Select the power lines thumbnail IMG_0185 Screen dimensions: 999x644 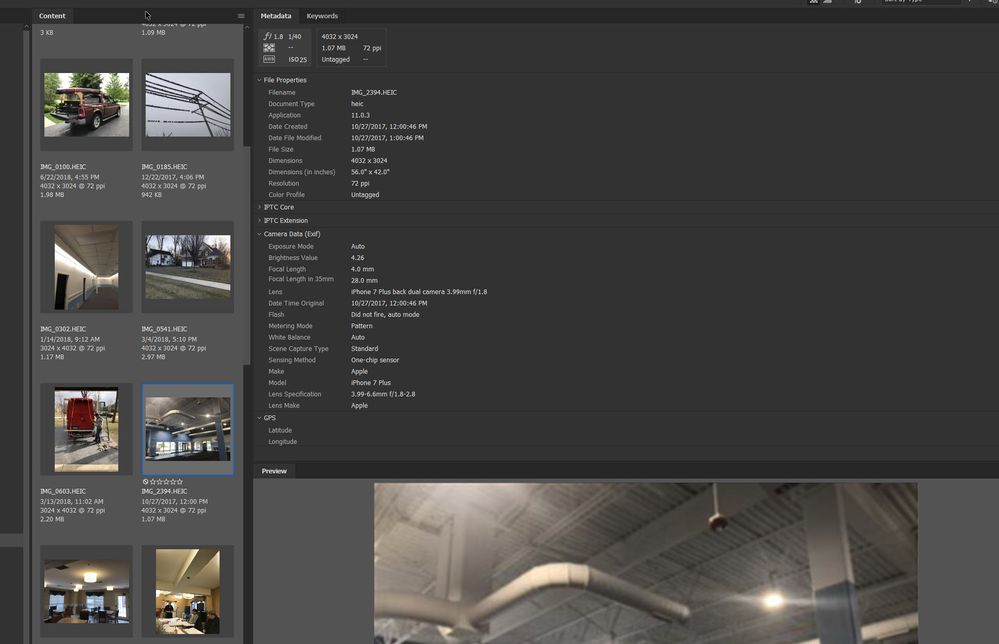pos(188,104)
